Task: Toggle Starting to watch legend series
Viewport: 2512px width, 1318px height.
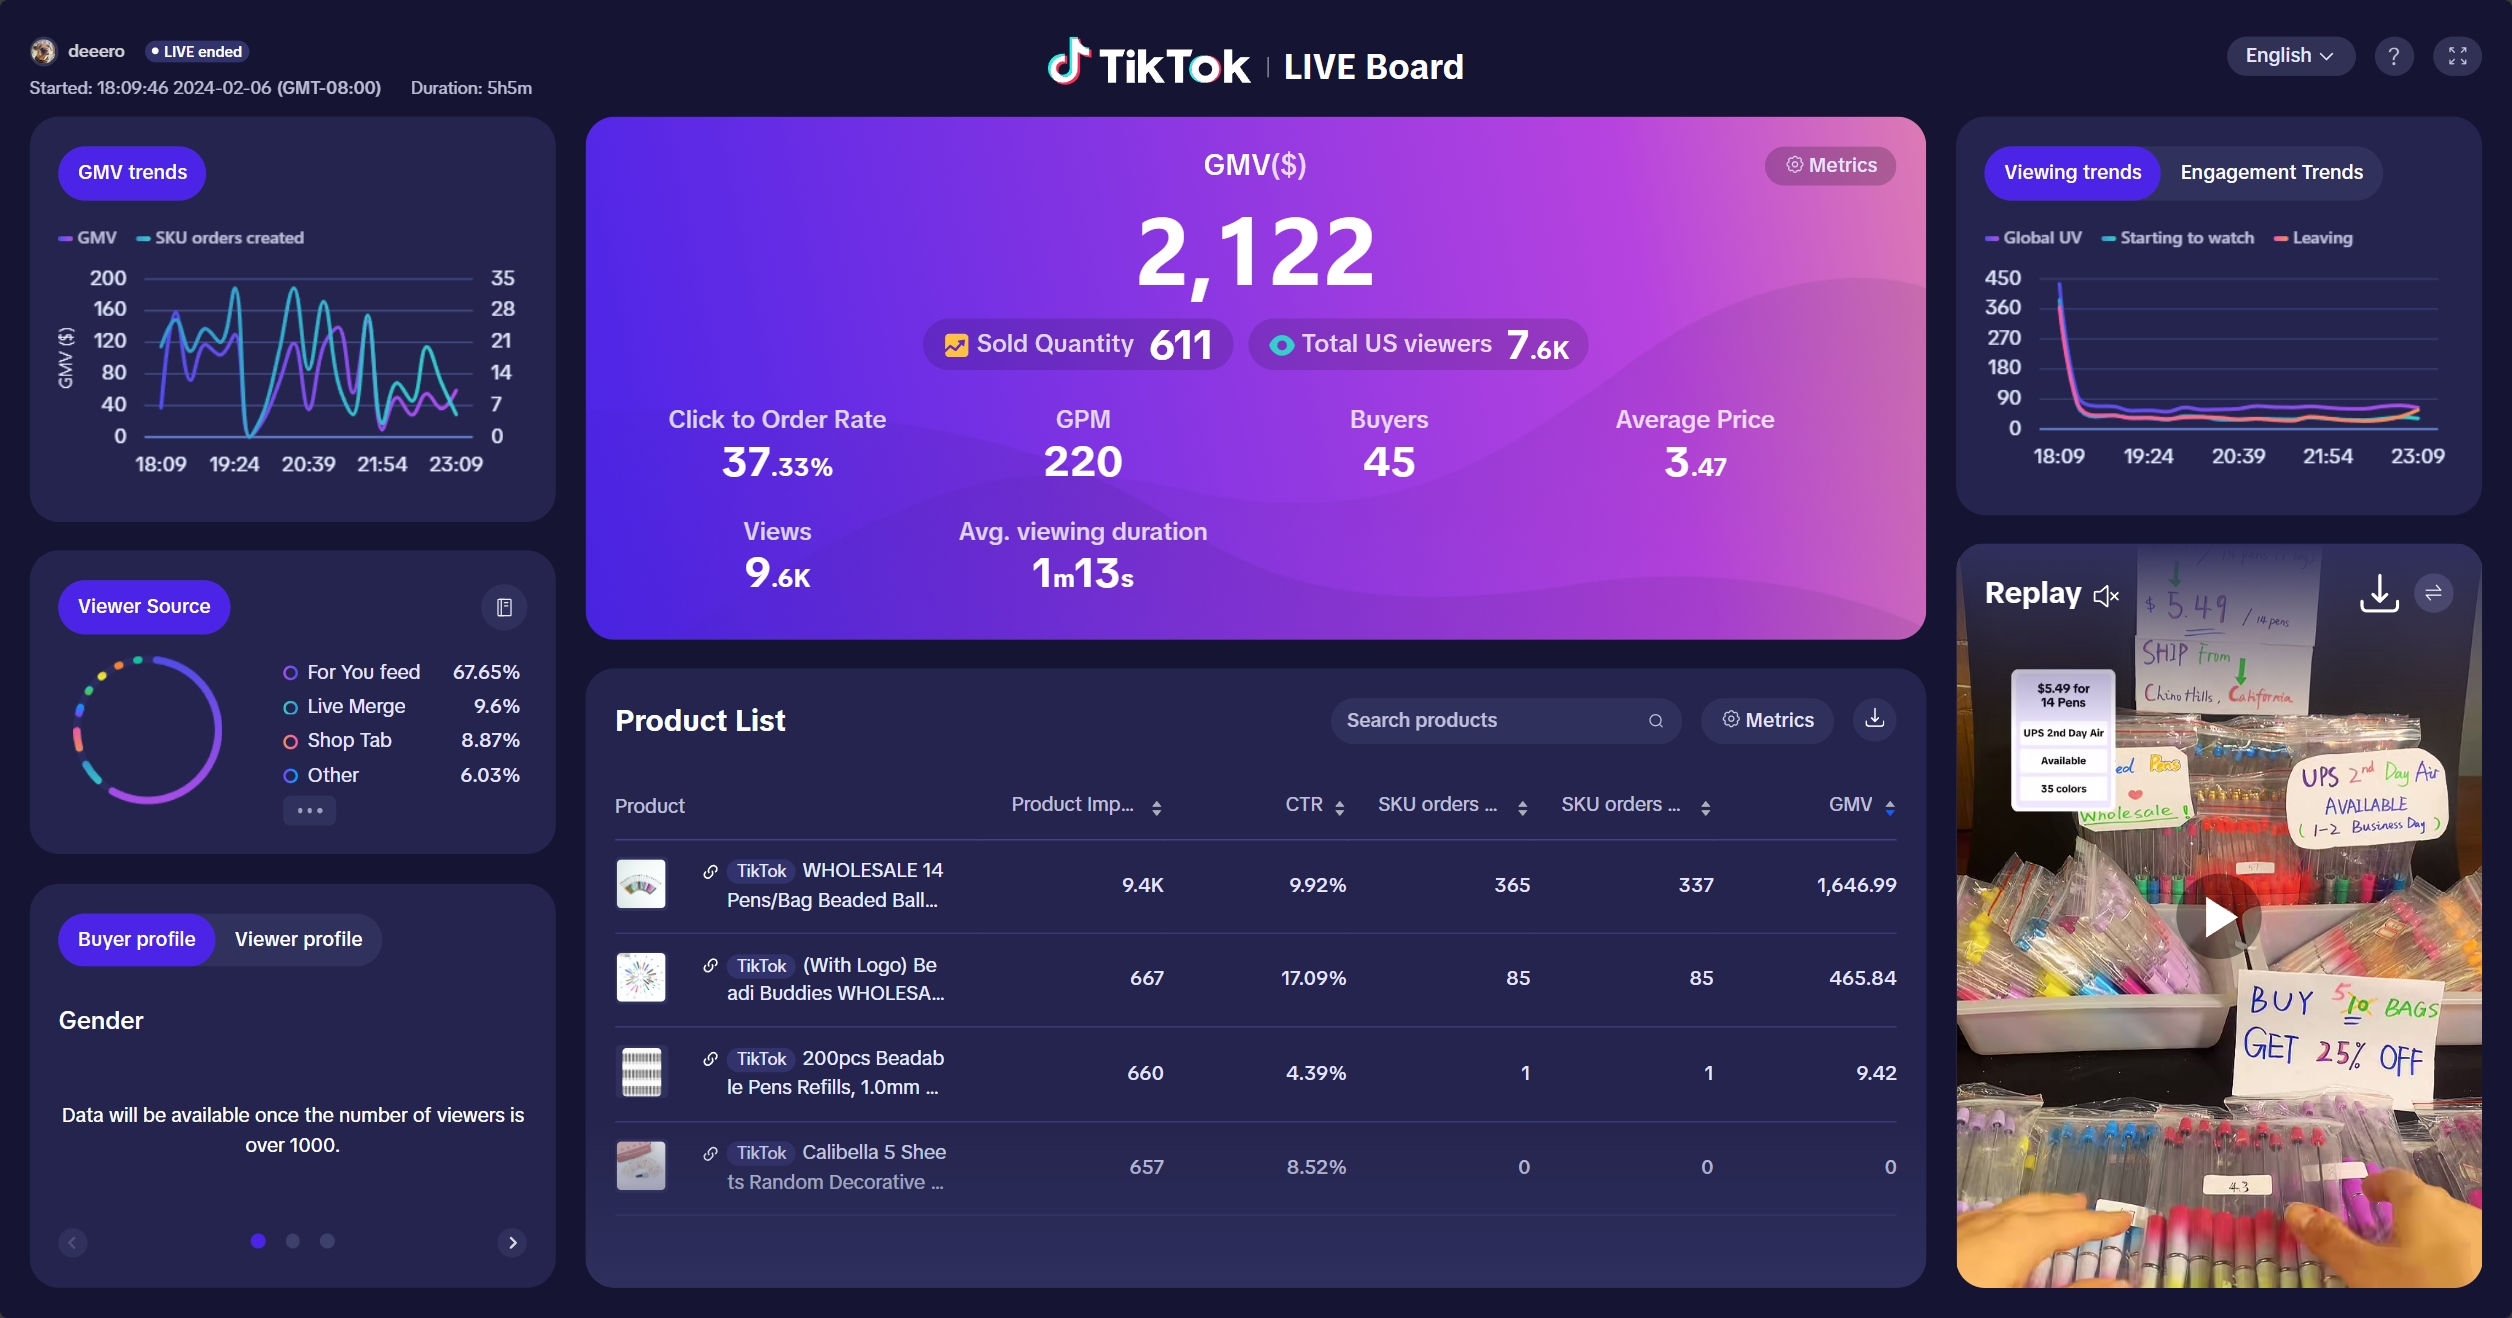Action: pos(2177,239)
